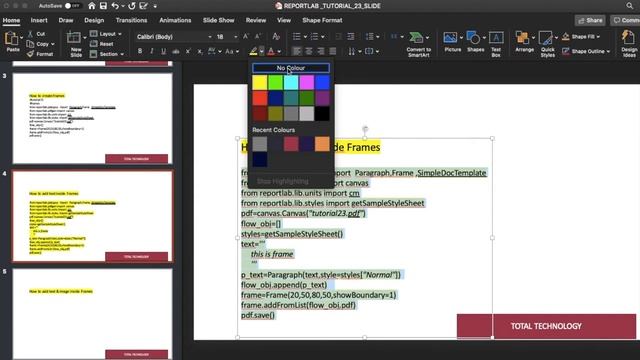Switch to the Insert tab
640x360 pixels.
39,20
